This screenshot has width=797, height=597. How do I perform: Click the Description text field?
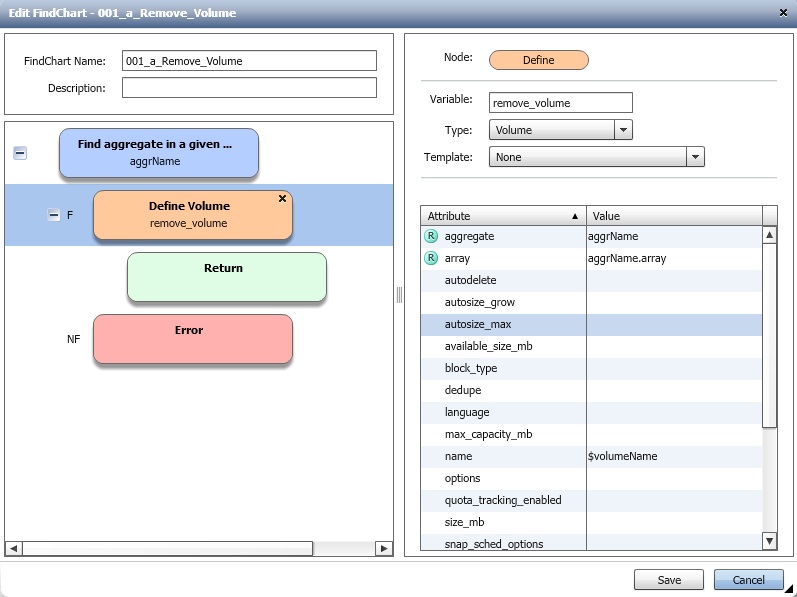coord(249,88)
